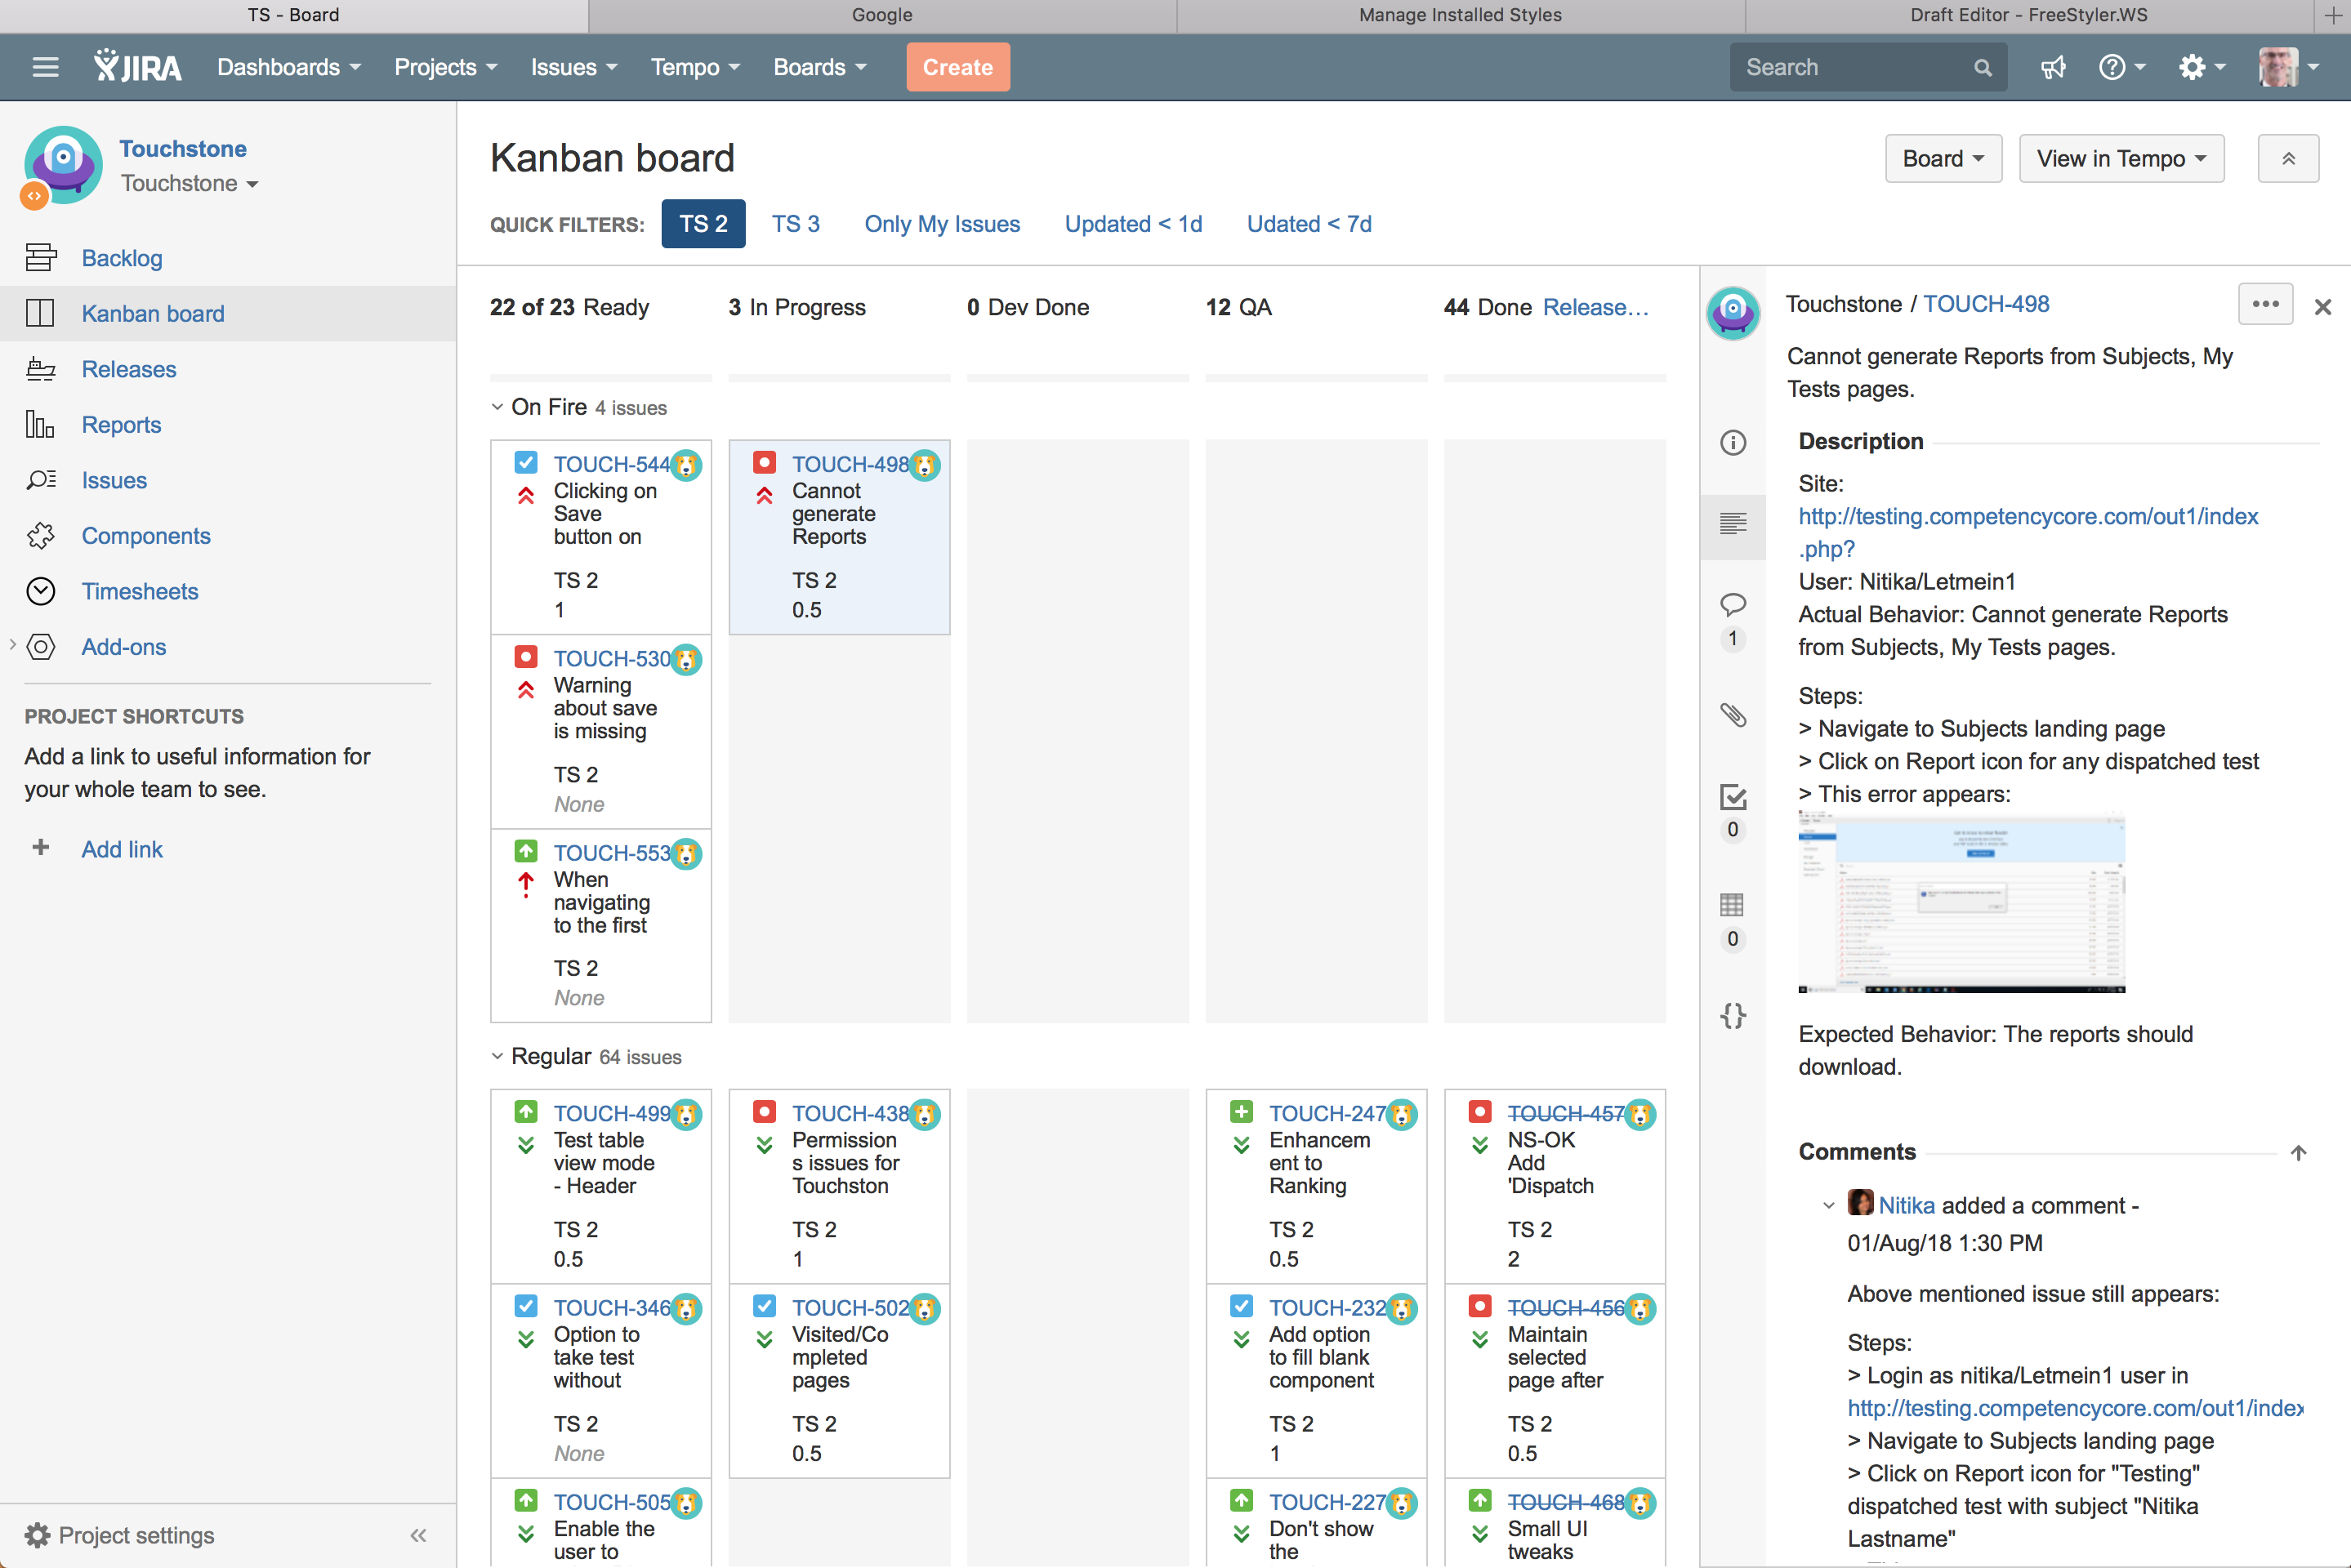Open the Projects menu
2351x1568 pixels.
tap(445, 67)
